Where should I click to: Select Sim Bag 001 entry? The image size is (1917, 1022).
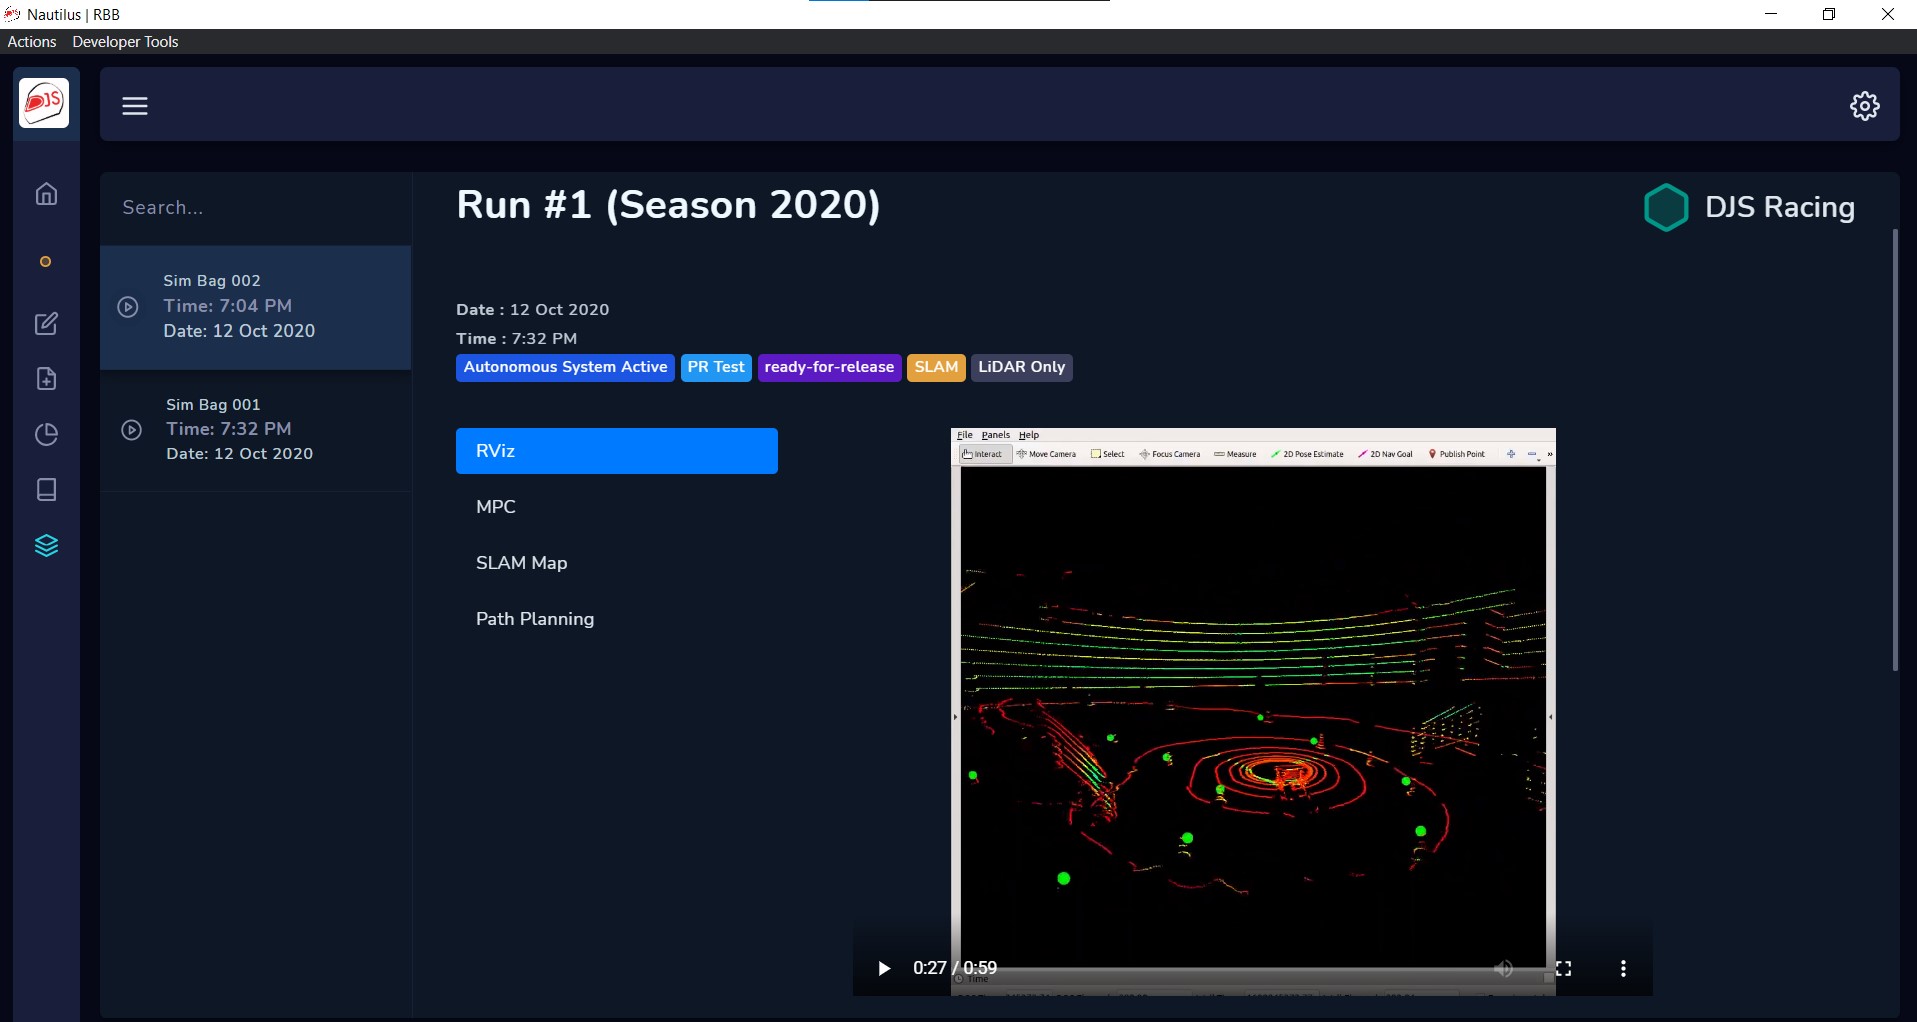(256, 430)
